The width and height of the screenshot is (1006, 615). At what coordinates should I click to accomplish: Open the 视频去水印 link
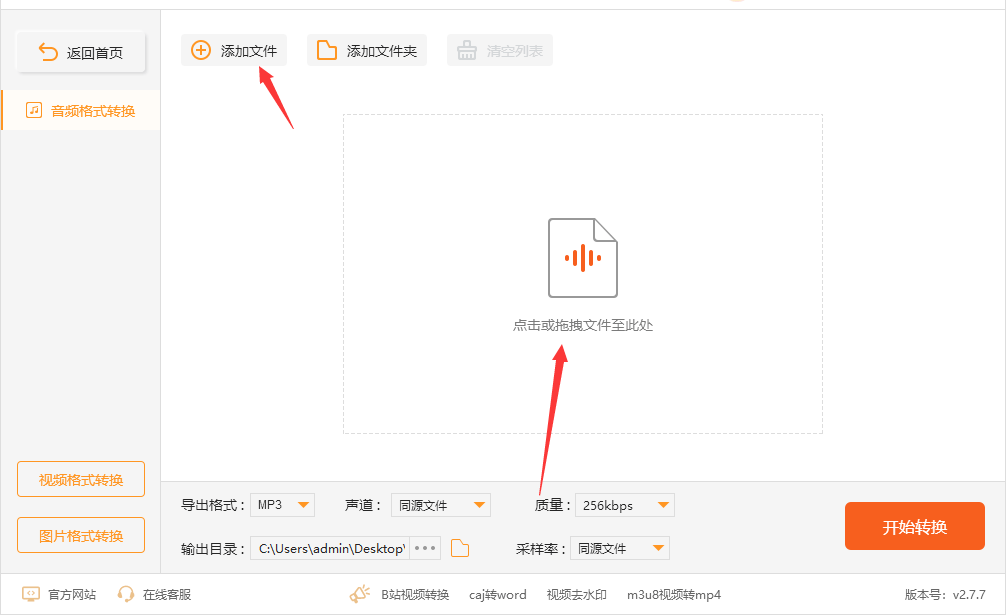576,594
